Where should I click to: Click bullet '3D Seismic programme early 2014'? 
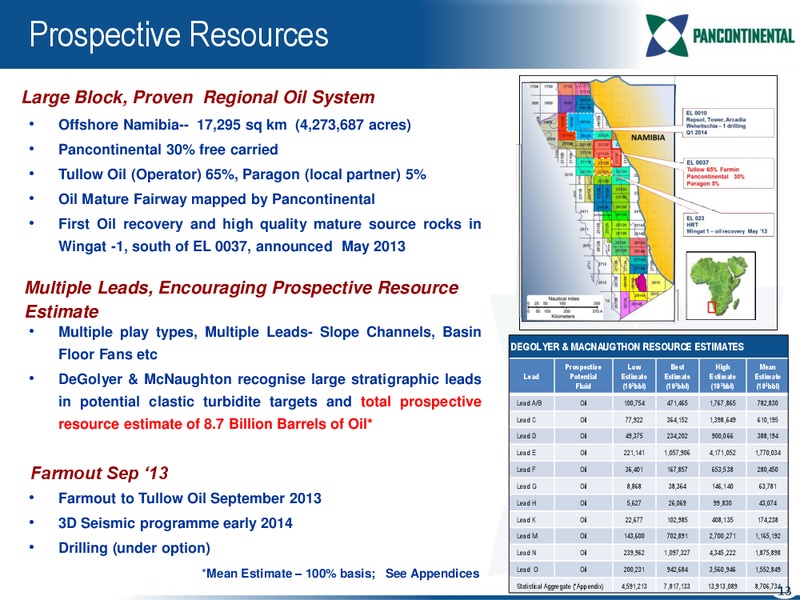click(176, 523)
